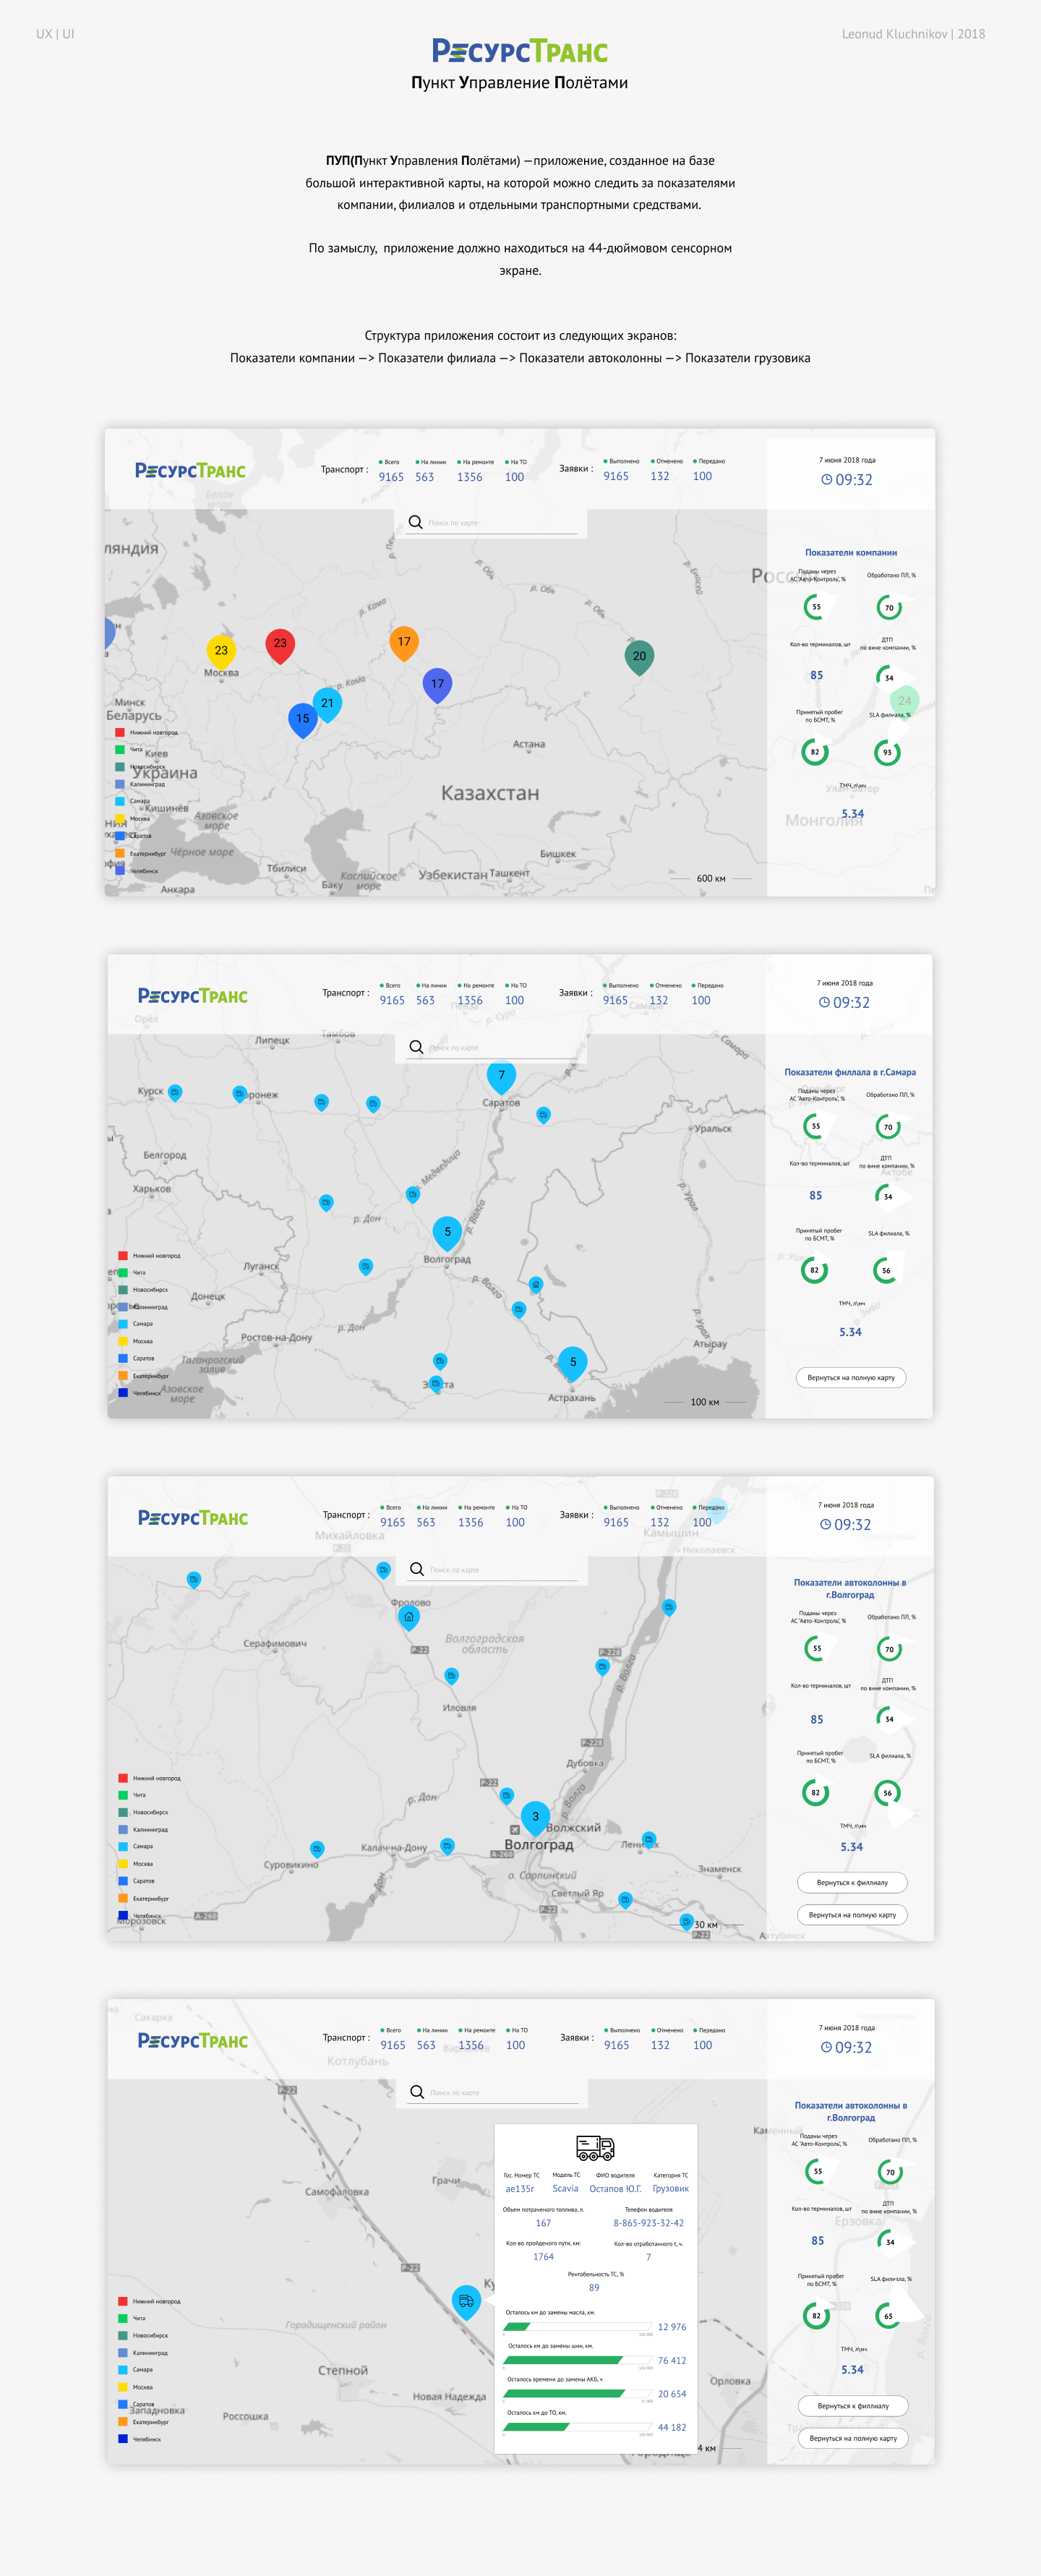Open the pin numbered 7 above Саратов
This screenshot has width=1041, height=2576.
click(501, 1075)
